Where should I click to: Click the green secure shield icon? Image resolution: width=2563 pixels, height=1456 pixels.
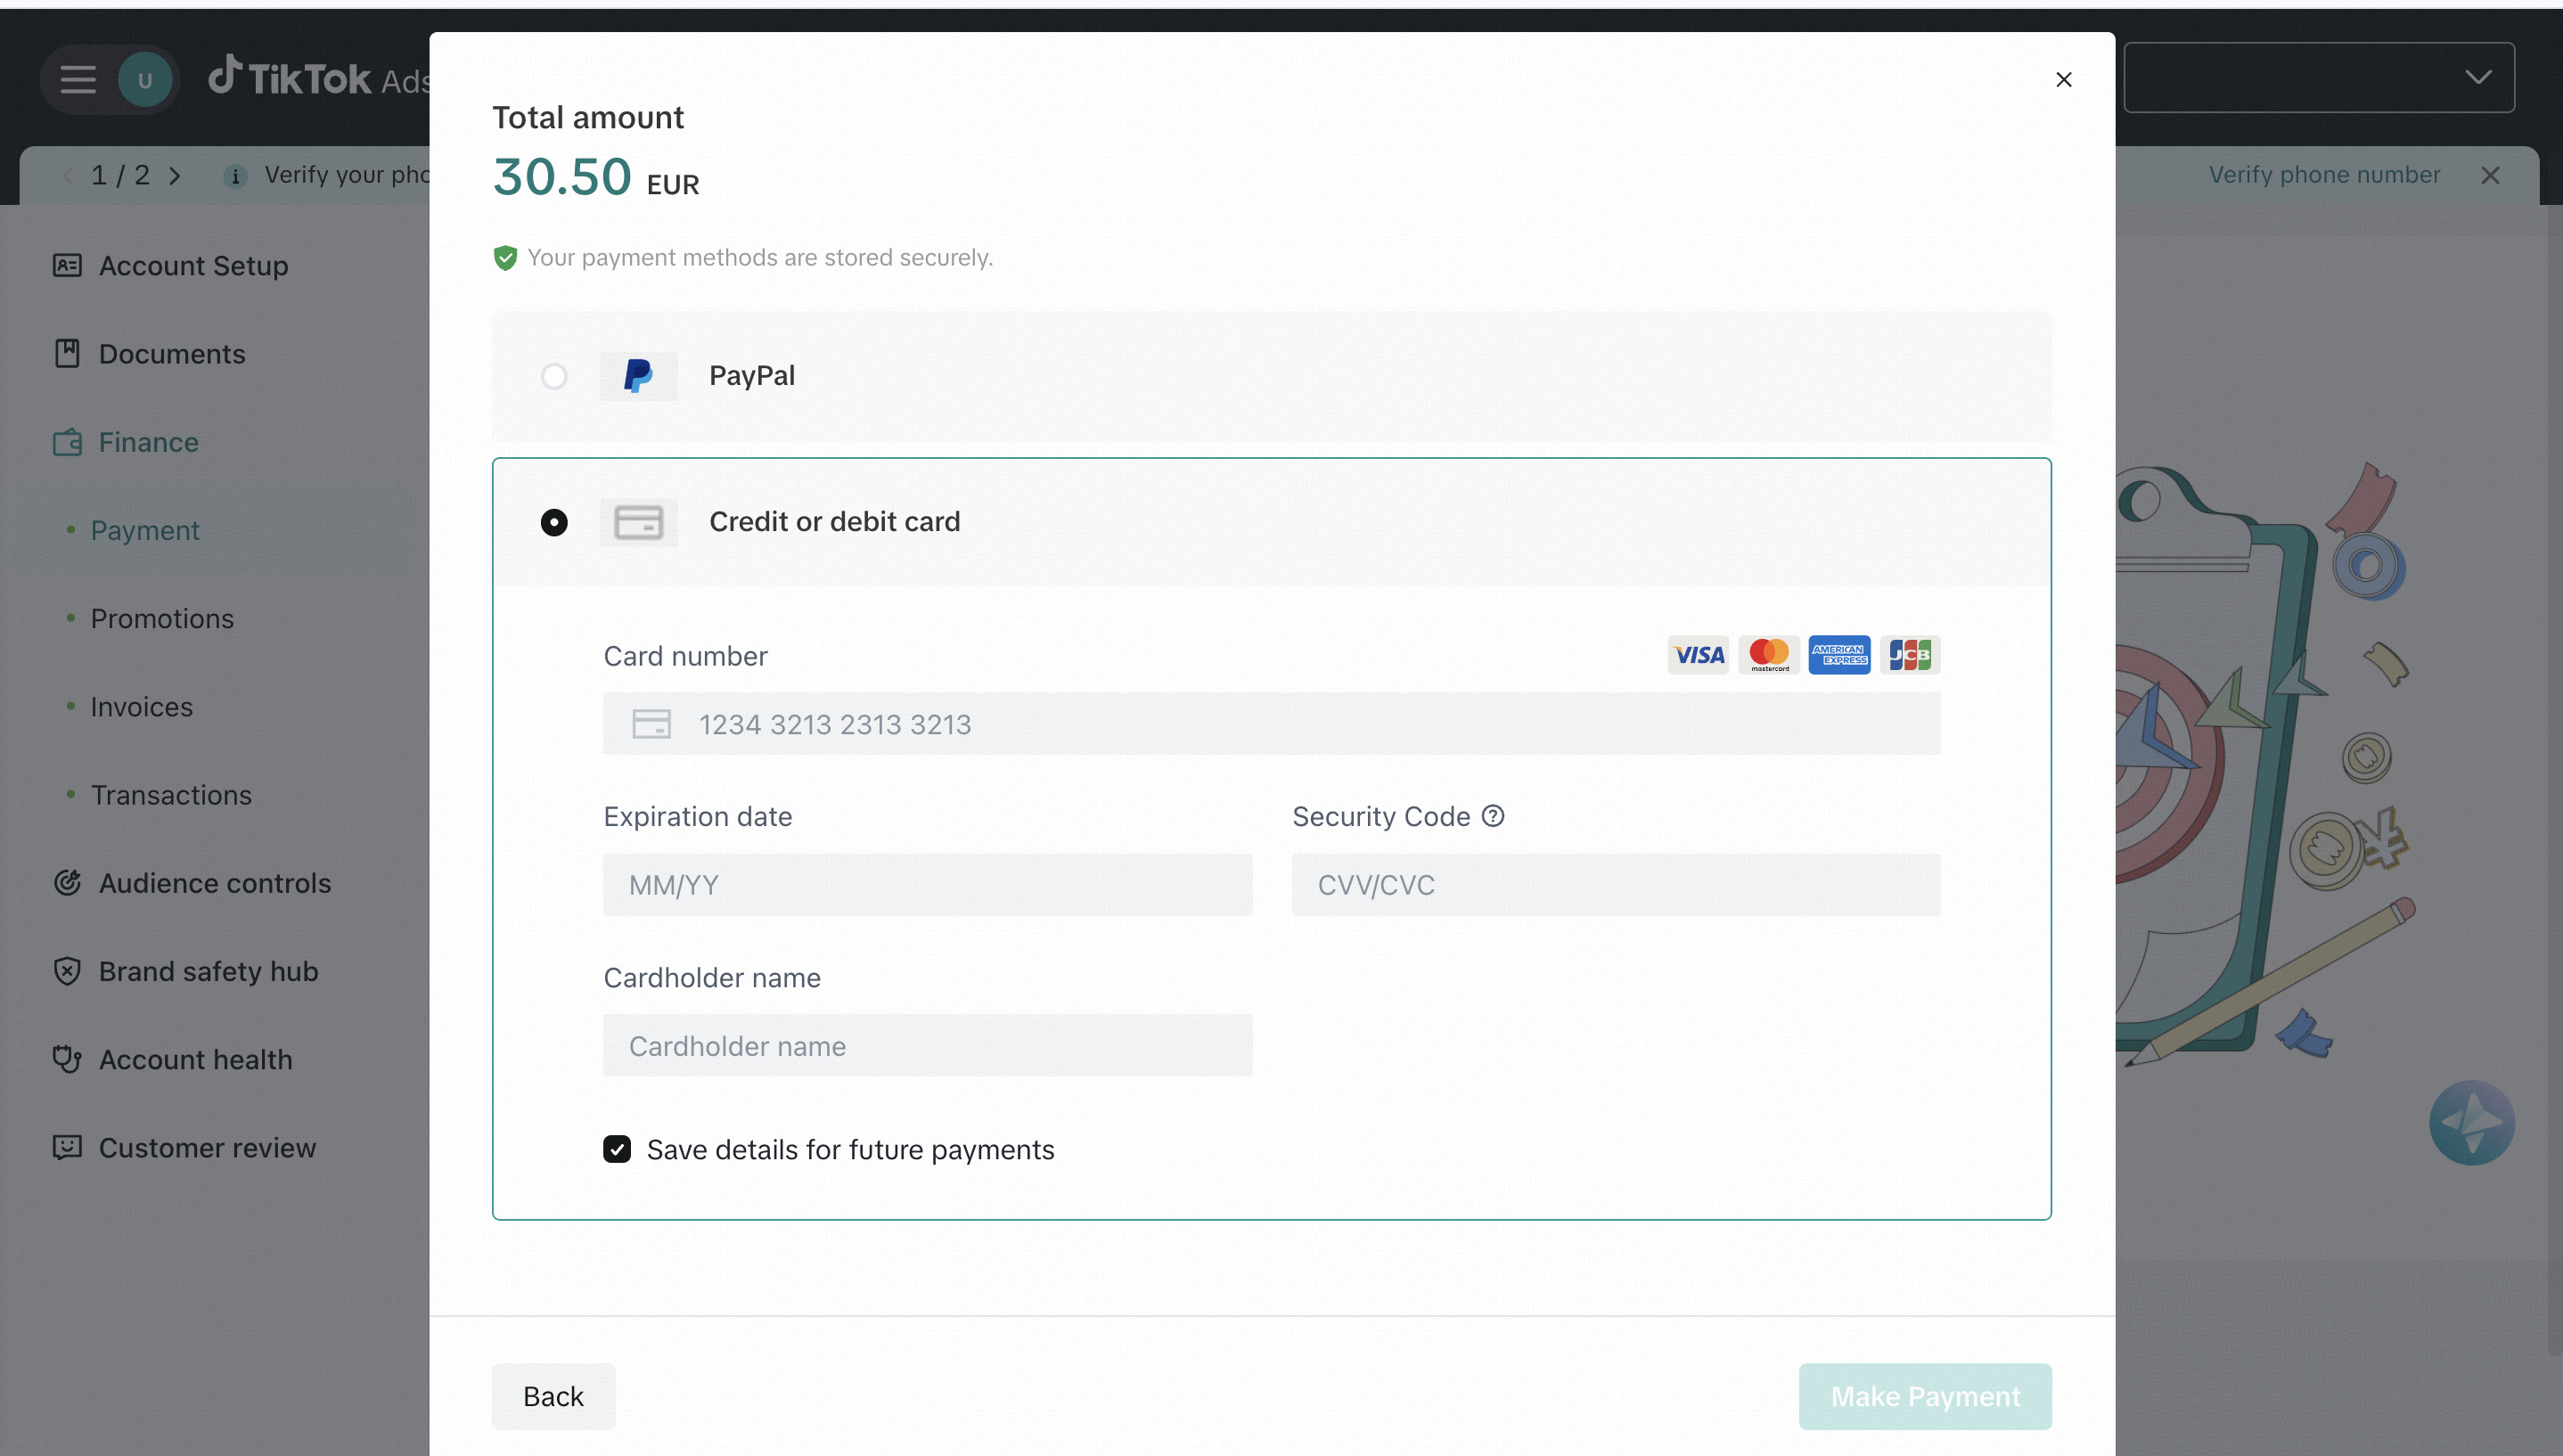click(x=505, y=258)
